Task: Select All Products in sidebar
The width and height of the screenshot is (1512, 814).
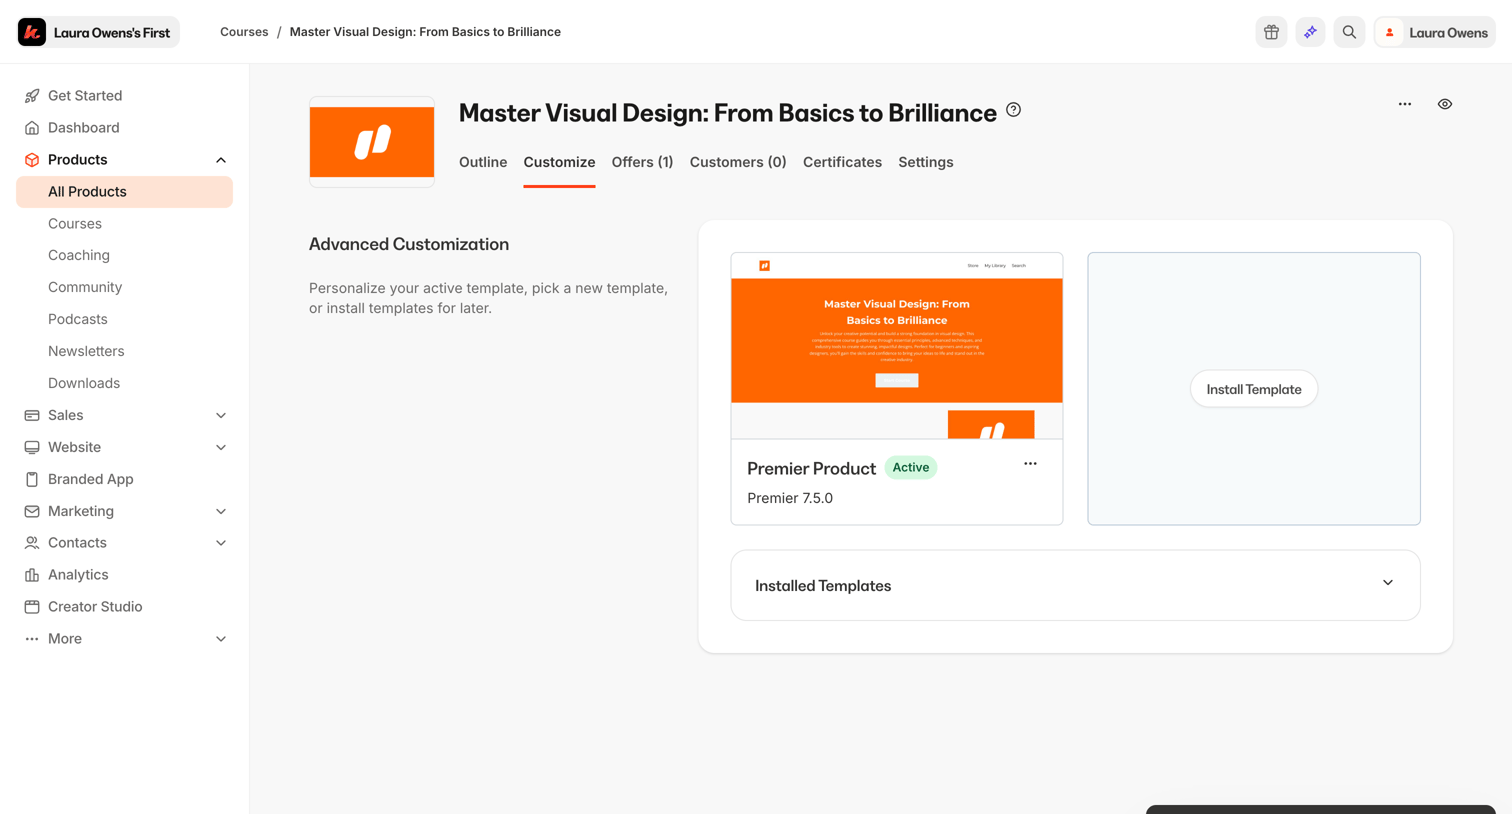Action: (x=124, y=192)
